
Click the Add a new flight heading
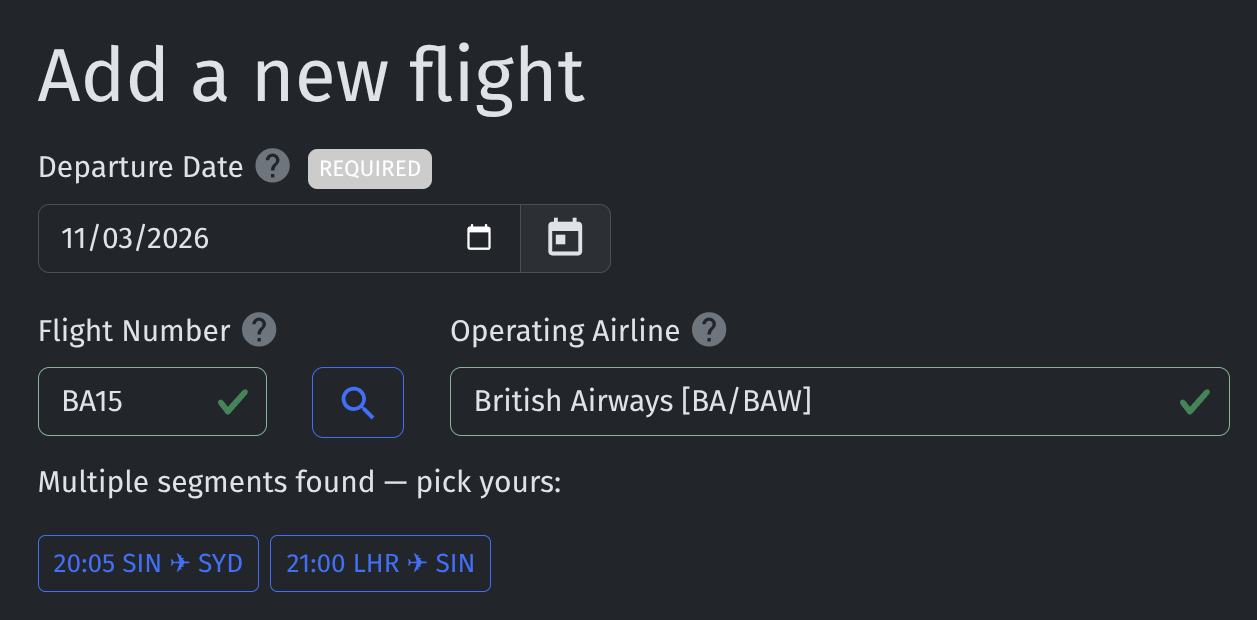point(311,76)
